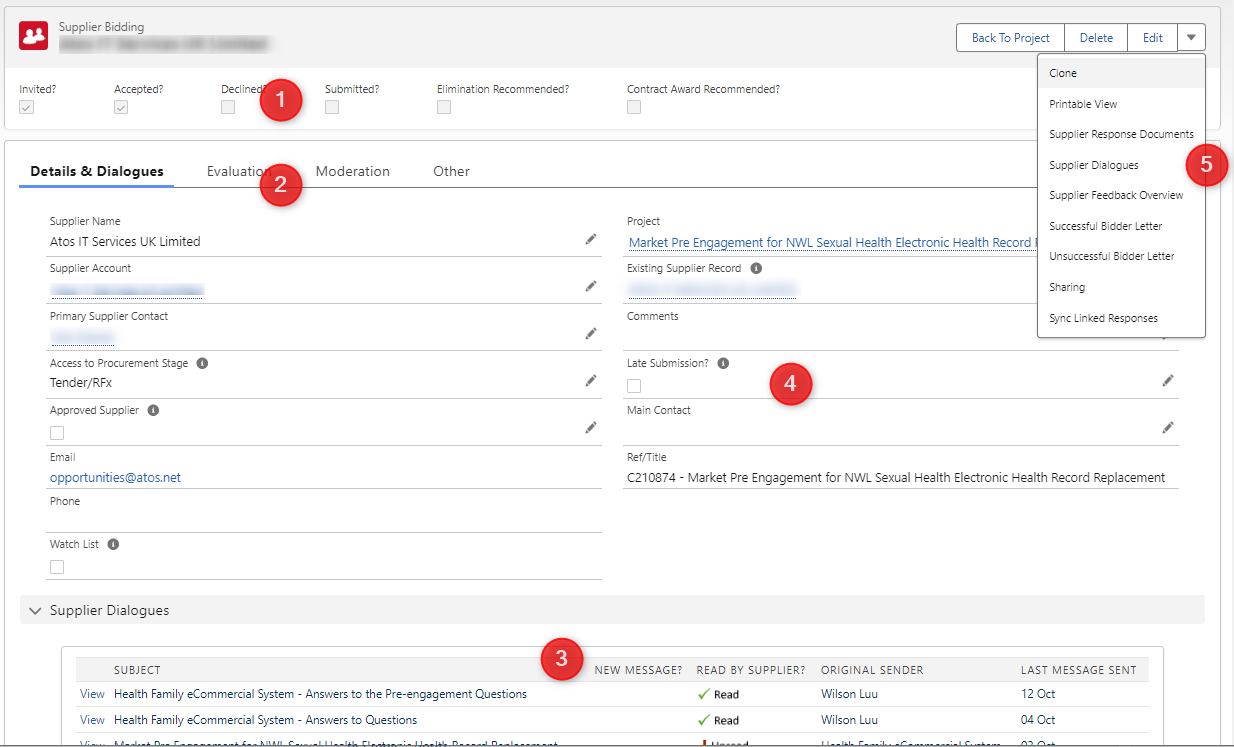This screenshot has width=1234, height=747.
Task: Collapse the Supplier Dialogues section
Action: [x=35, y=610]
